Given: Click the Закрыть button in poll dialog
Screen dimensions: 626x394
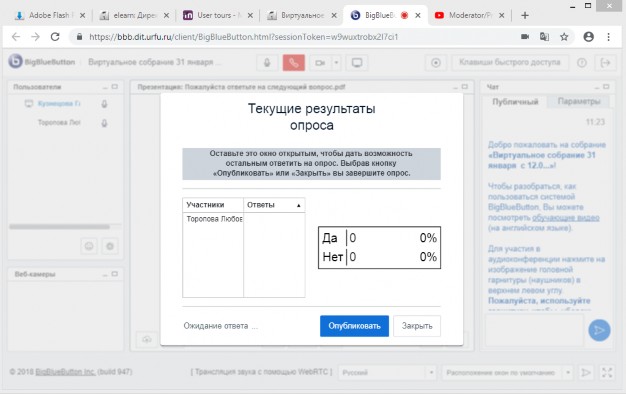Looking at the screenshot, I should [417, 326].
